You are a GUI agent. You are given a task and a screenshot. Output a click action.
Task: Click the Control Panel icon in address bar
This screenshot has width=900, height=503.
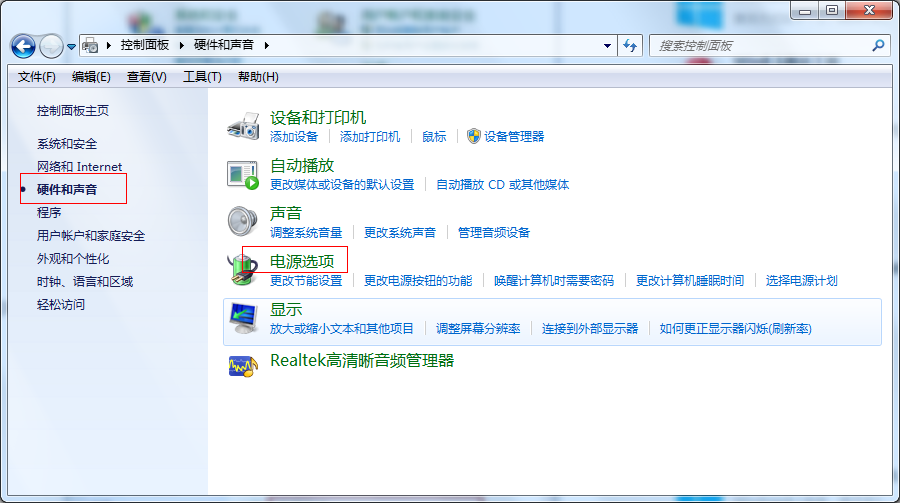click(x=90, y=45)
